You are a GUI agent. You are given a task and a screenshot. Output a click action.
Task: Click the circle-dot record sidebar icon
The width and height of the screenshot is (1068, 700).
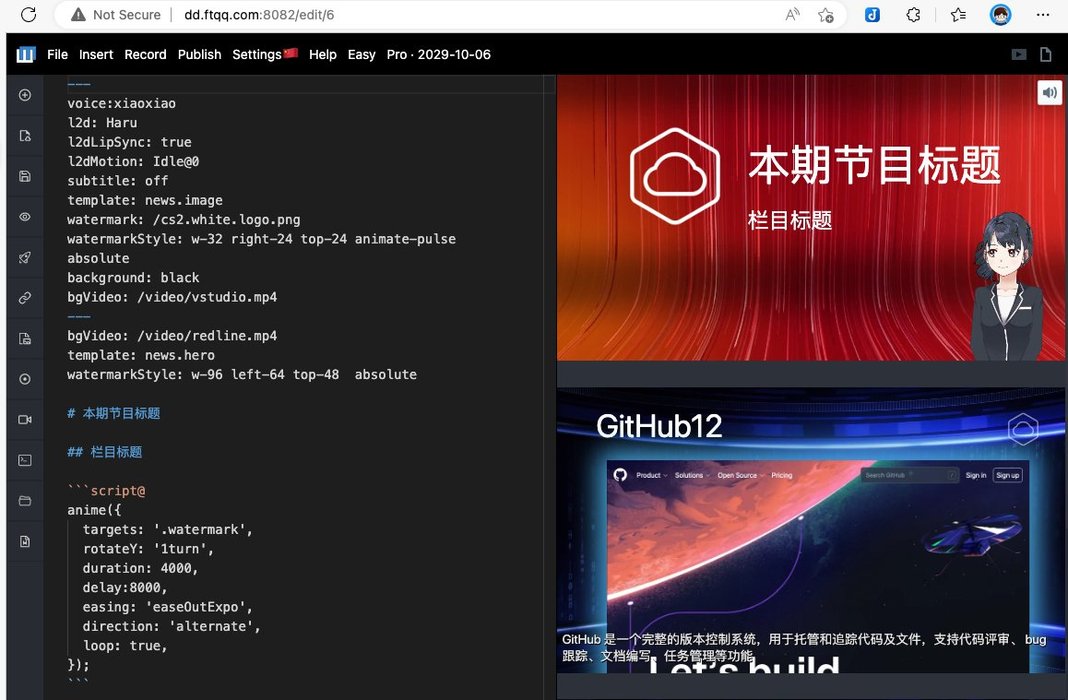click(25, 379)
